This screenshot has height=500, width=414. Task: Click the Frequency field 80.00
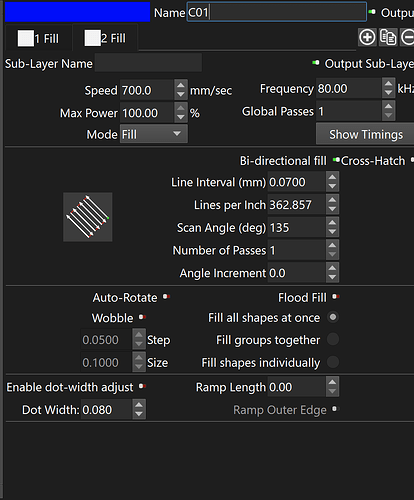click(x=348, y=88)
